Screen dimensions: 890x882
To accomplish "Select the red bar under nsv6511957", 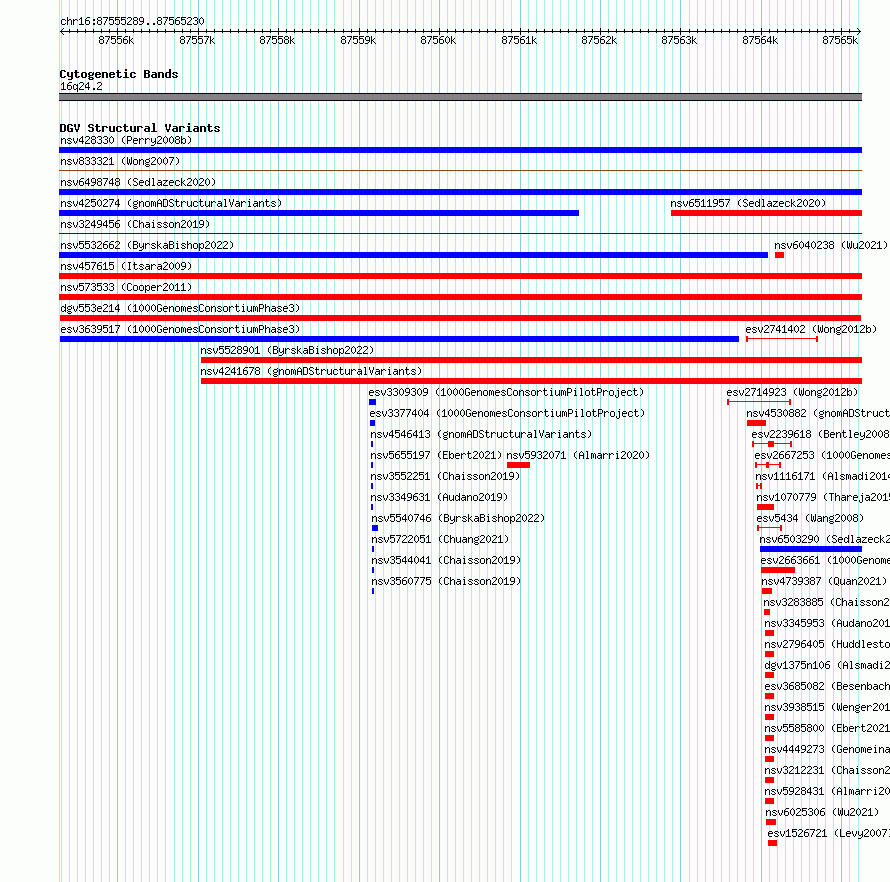I will (766, 213).
